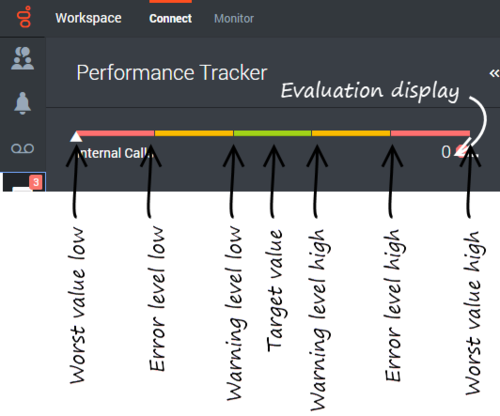Switch to the Connect tab
The width and height of the screenshot is (500, 416).
(x=170, y=19)
